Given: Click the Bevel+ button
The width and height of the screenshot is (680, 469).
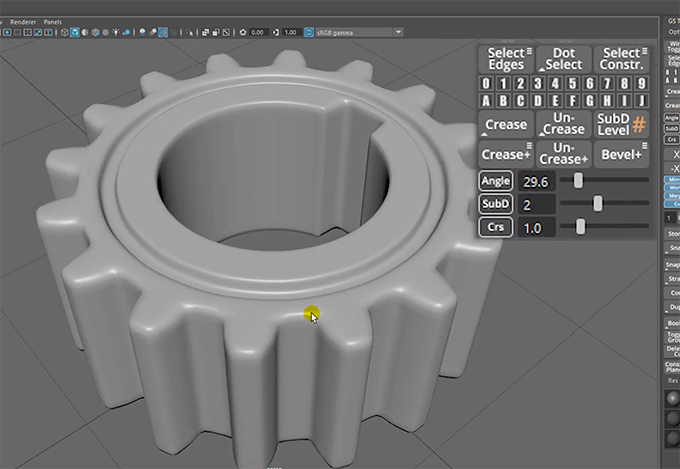Looking at the screenshot, I should [x=621, y=154].
